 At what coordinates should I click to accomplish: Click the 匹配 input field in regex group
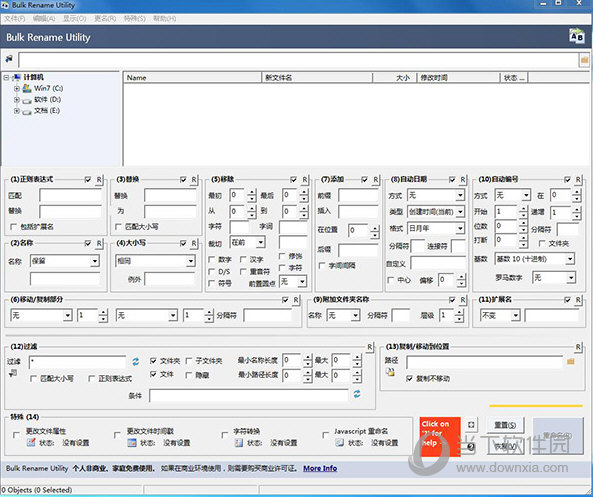point(70,195)
